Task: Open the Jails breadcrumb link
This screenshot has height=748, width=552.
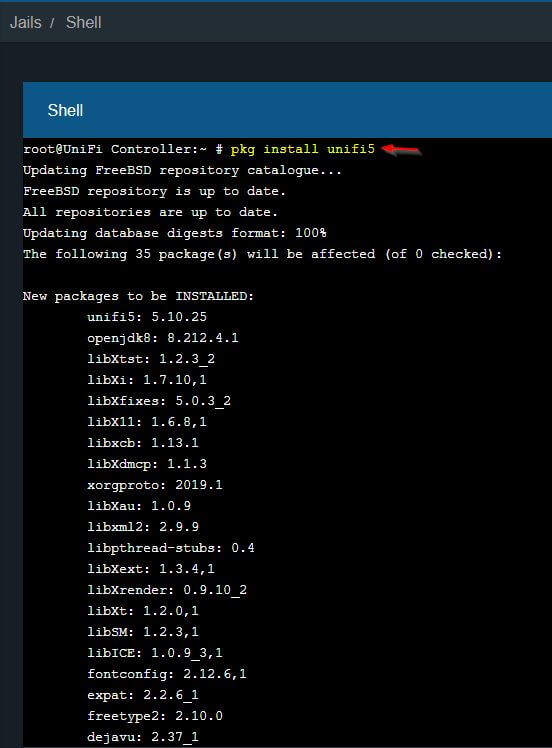Action: 25,22
